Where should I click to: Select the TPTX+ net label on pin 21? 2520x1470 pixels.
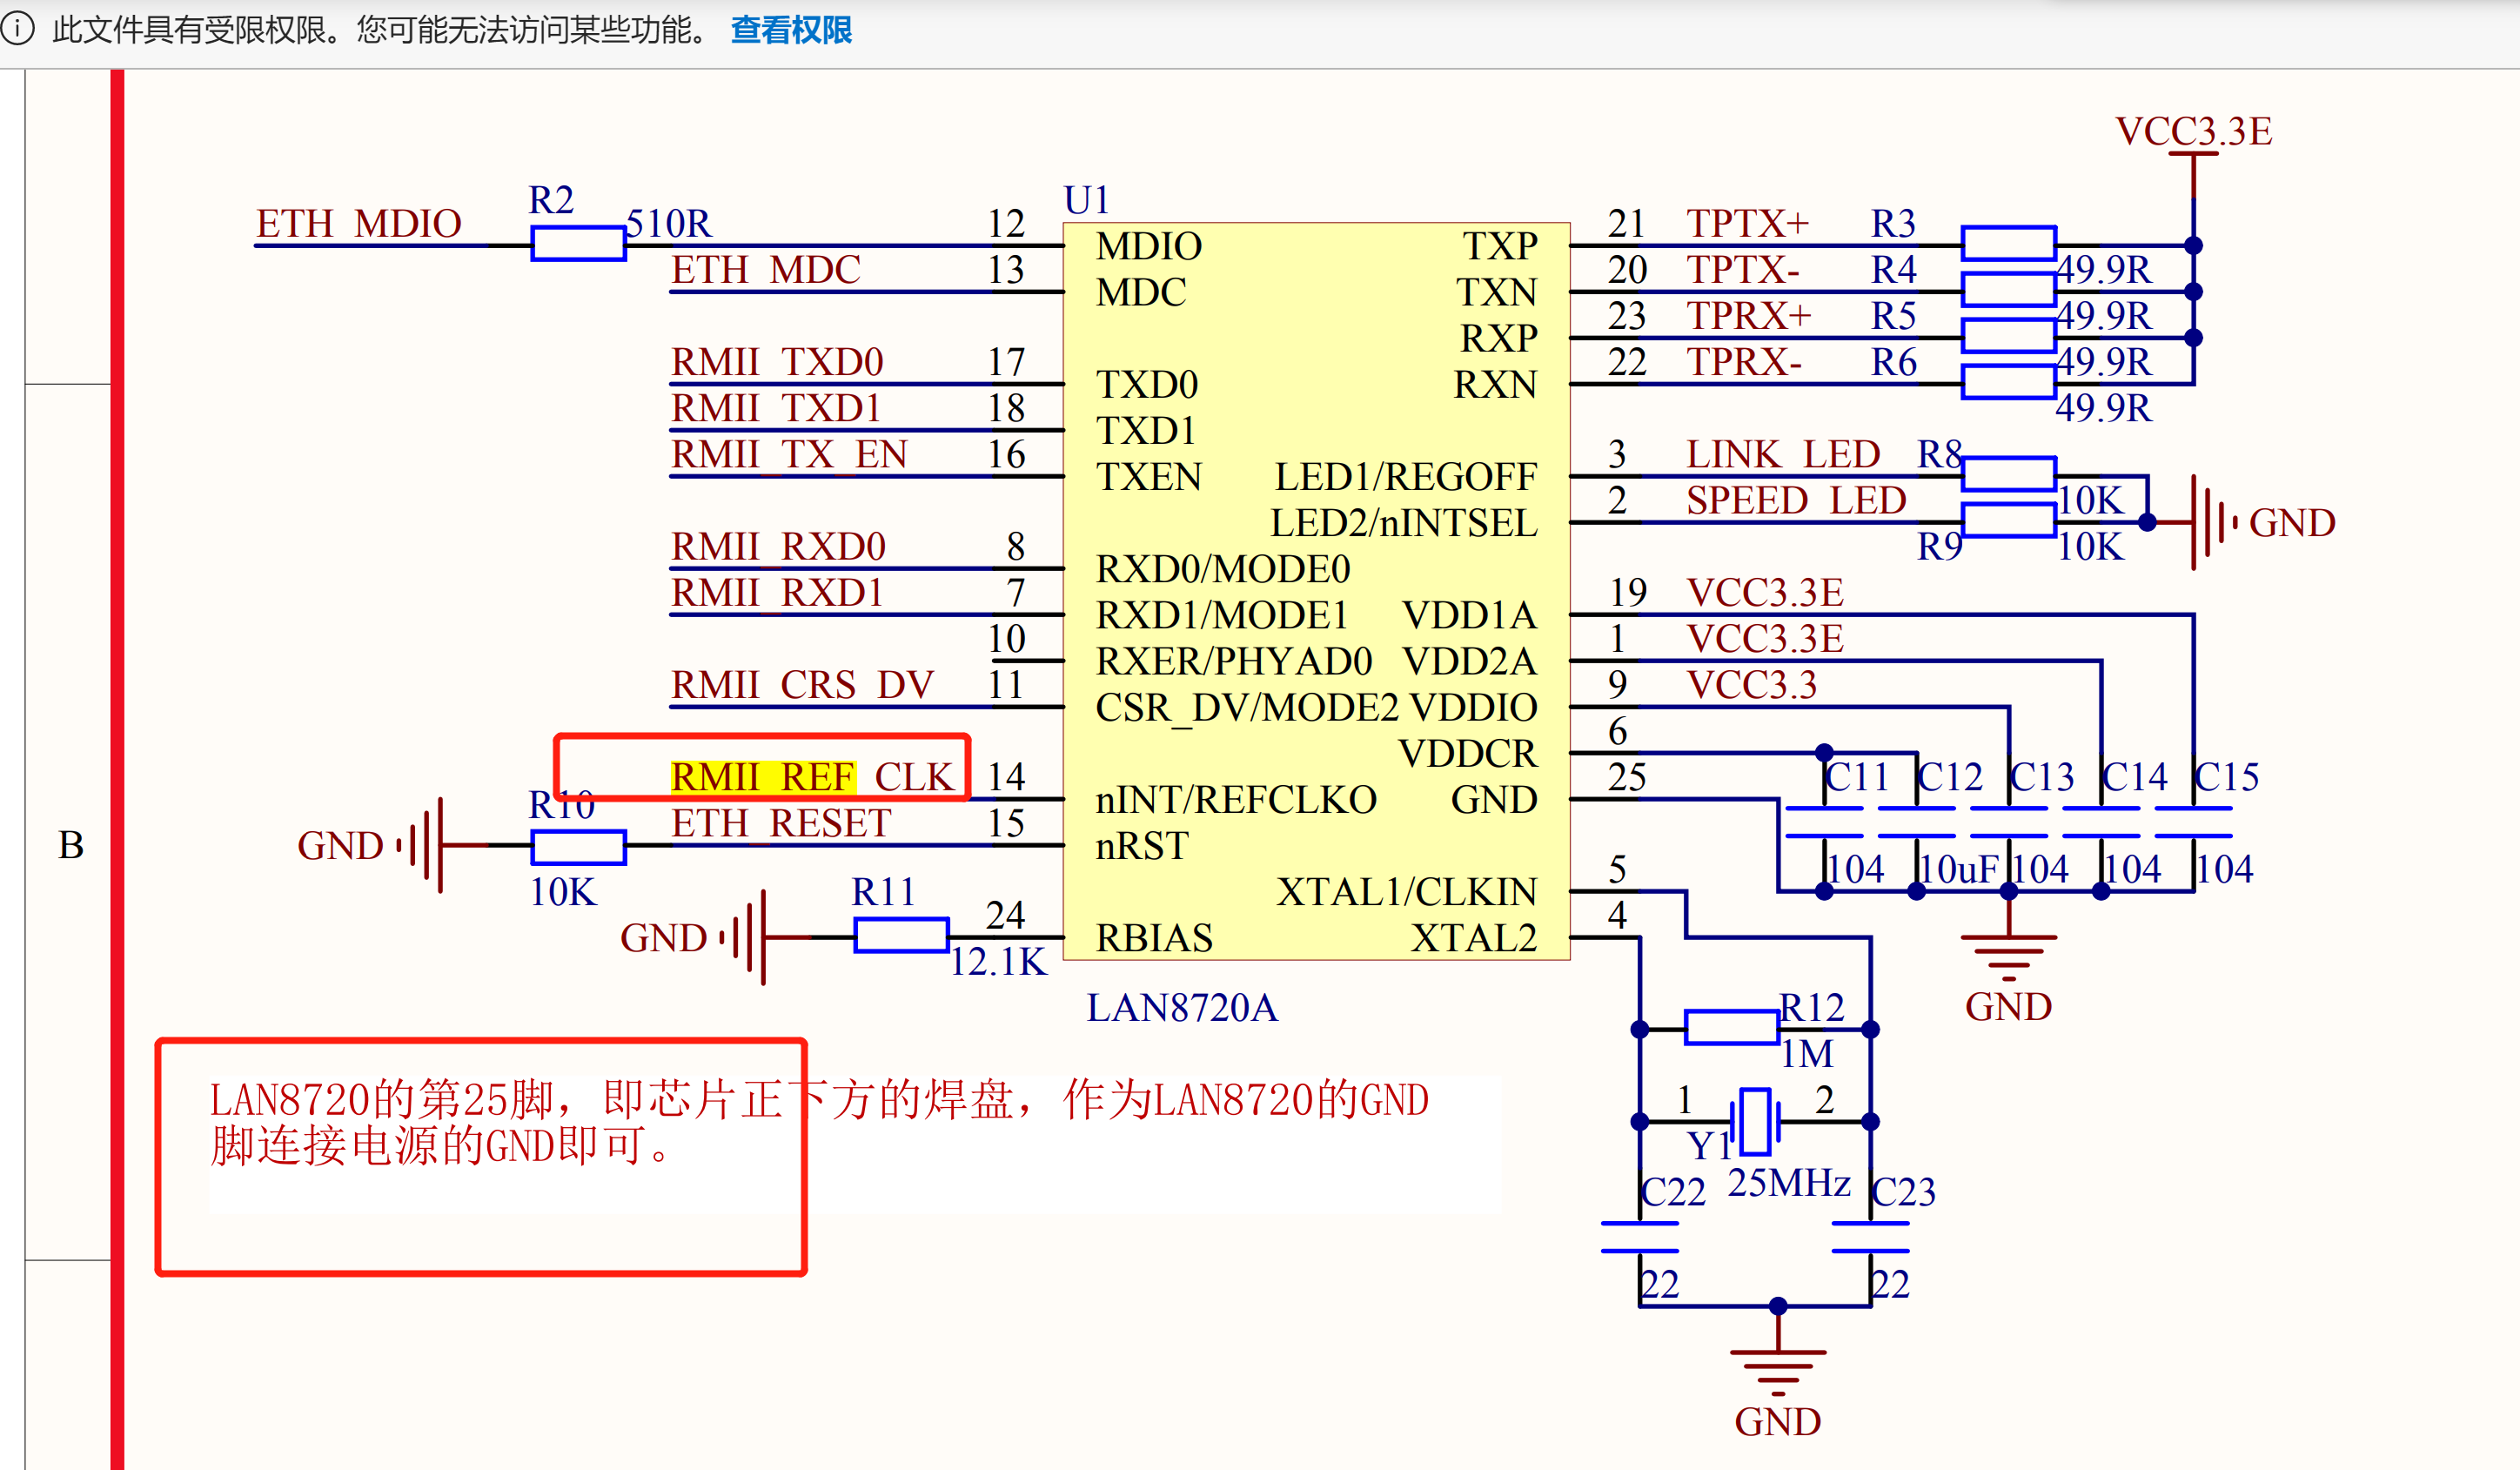[x=1748, y=222]
